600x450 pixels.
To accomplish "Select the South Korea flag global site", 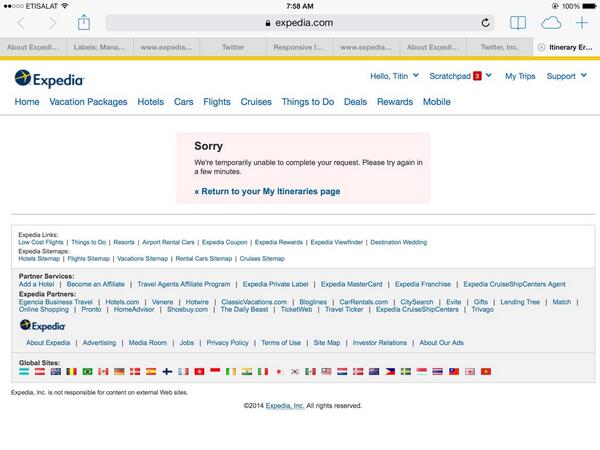I will point(295,372).
